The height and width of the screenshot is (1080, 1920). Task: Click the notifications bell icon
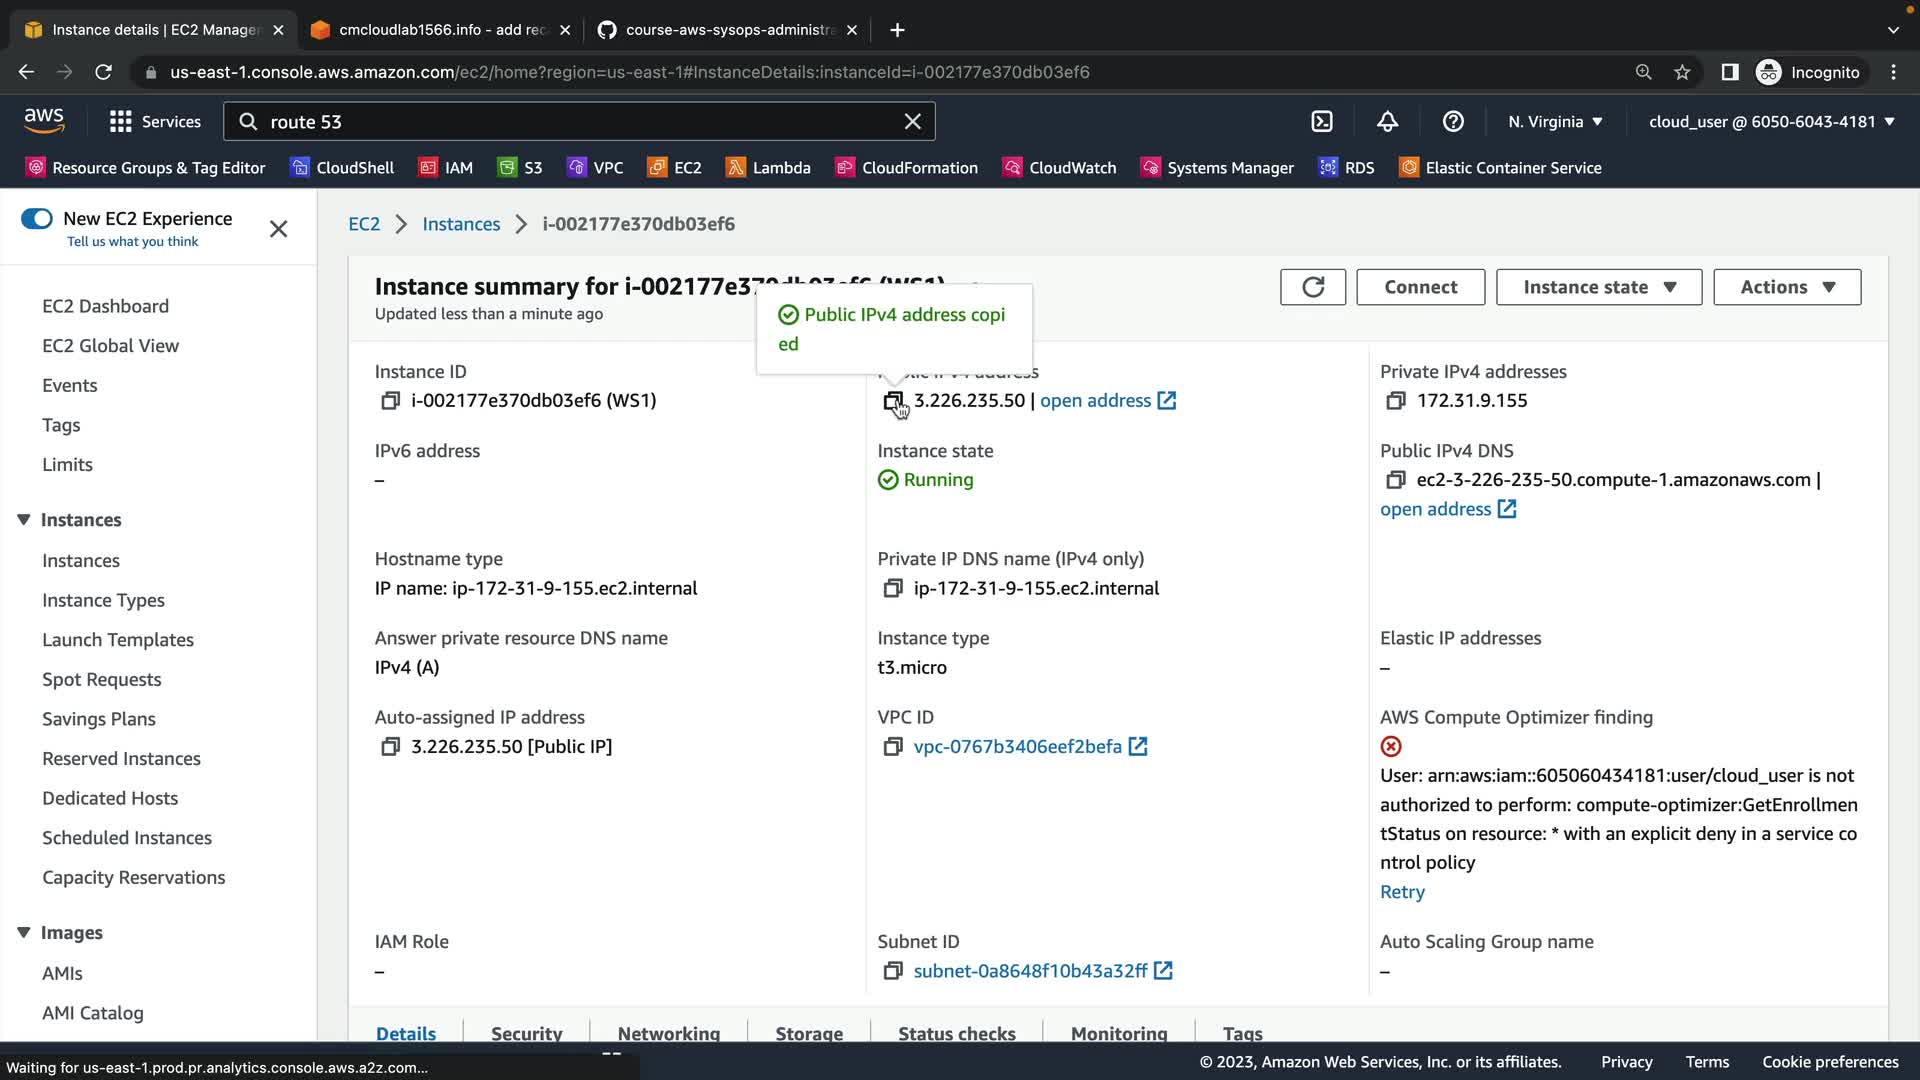click(1387, 121)
